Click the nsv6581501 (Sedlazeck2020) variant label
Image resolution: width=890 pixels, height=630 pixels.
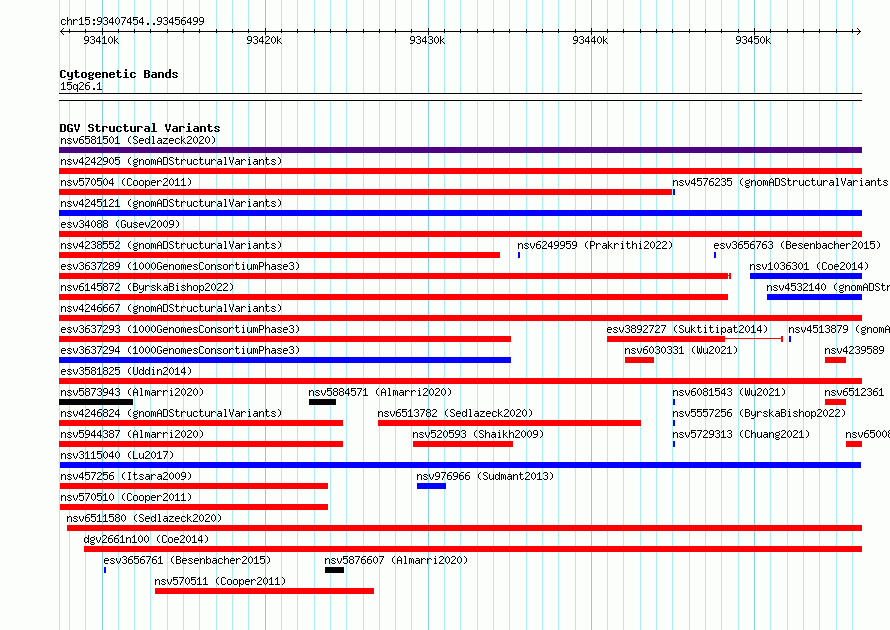(138, 140)
